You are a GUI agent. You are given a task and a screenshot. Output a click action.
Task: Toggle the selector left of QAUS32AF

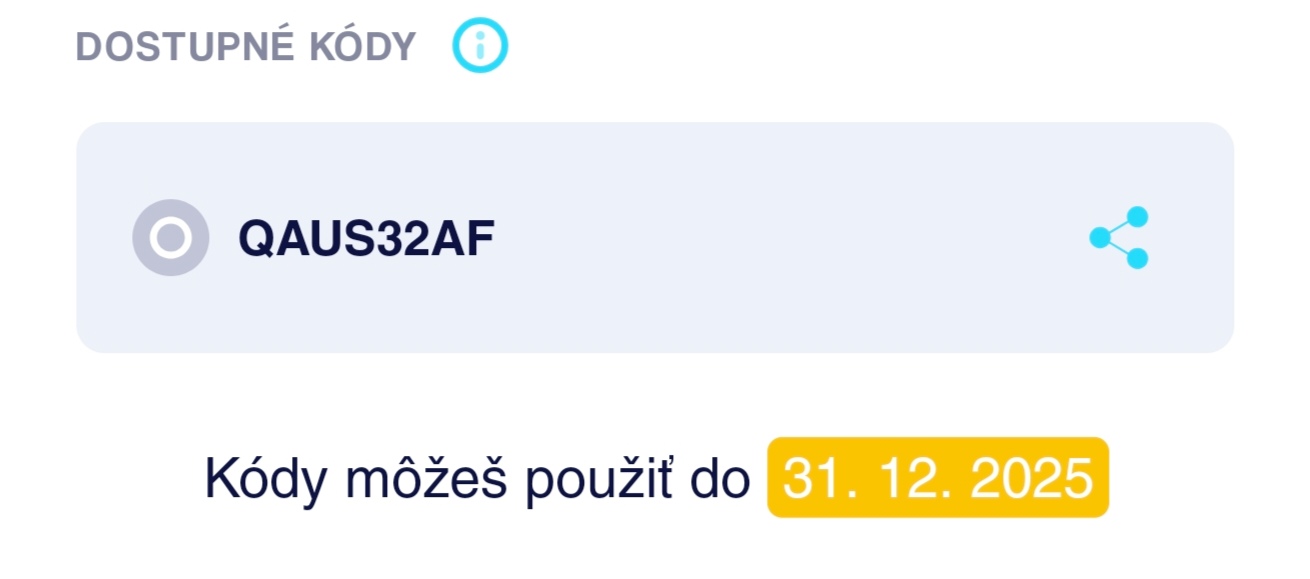[x=171, y=237]
